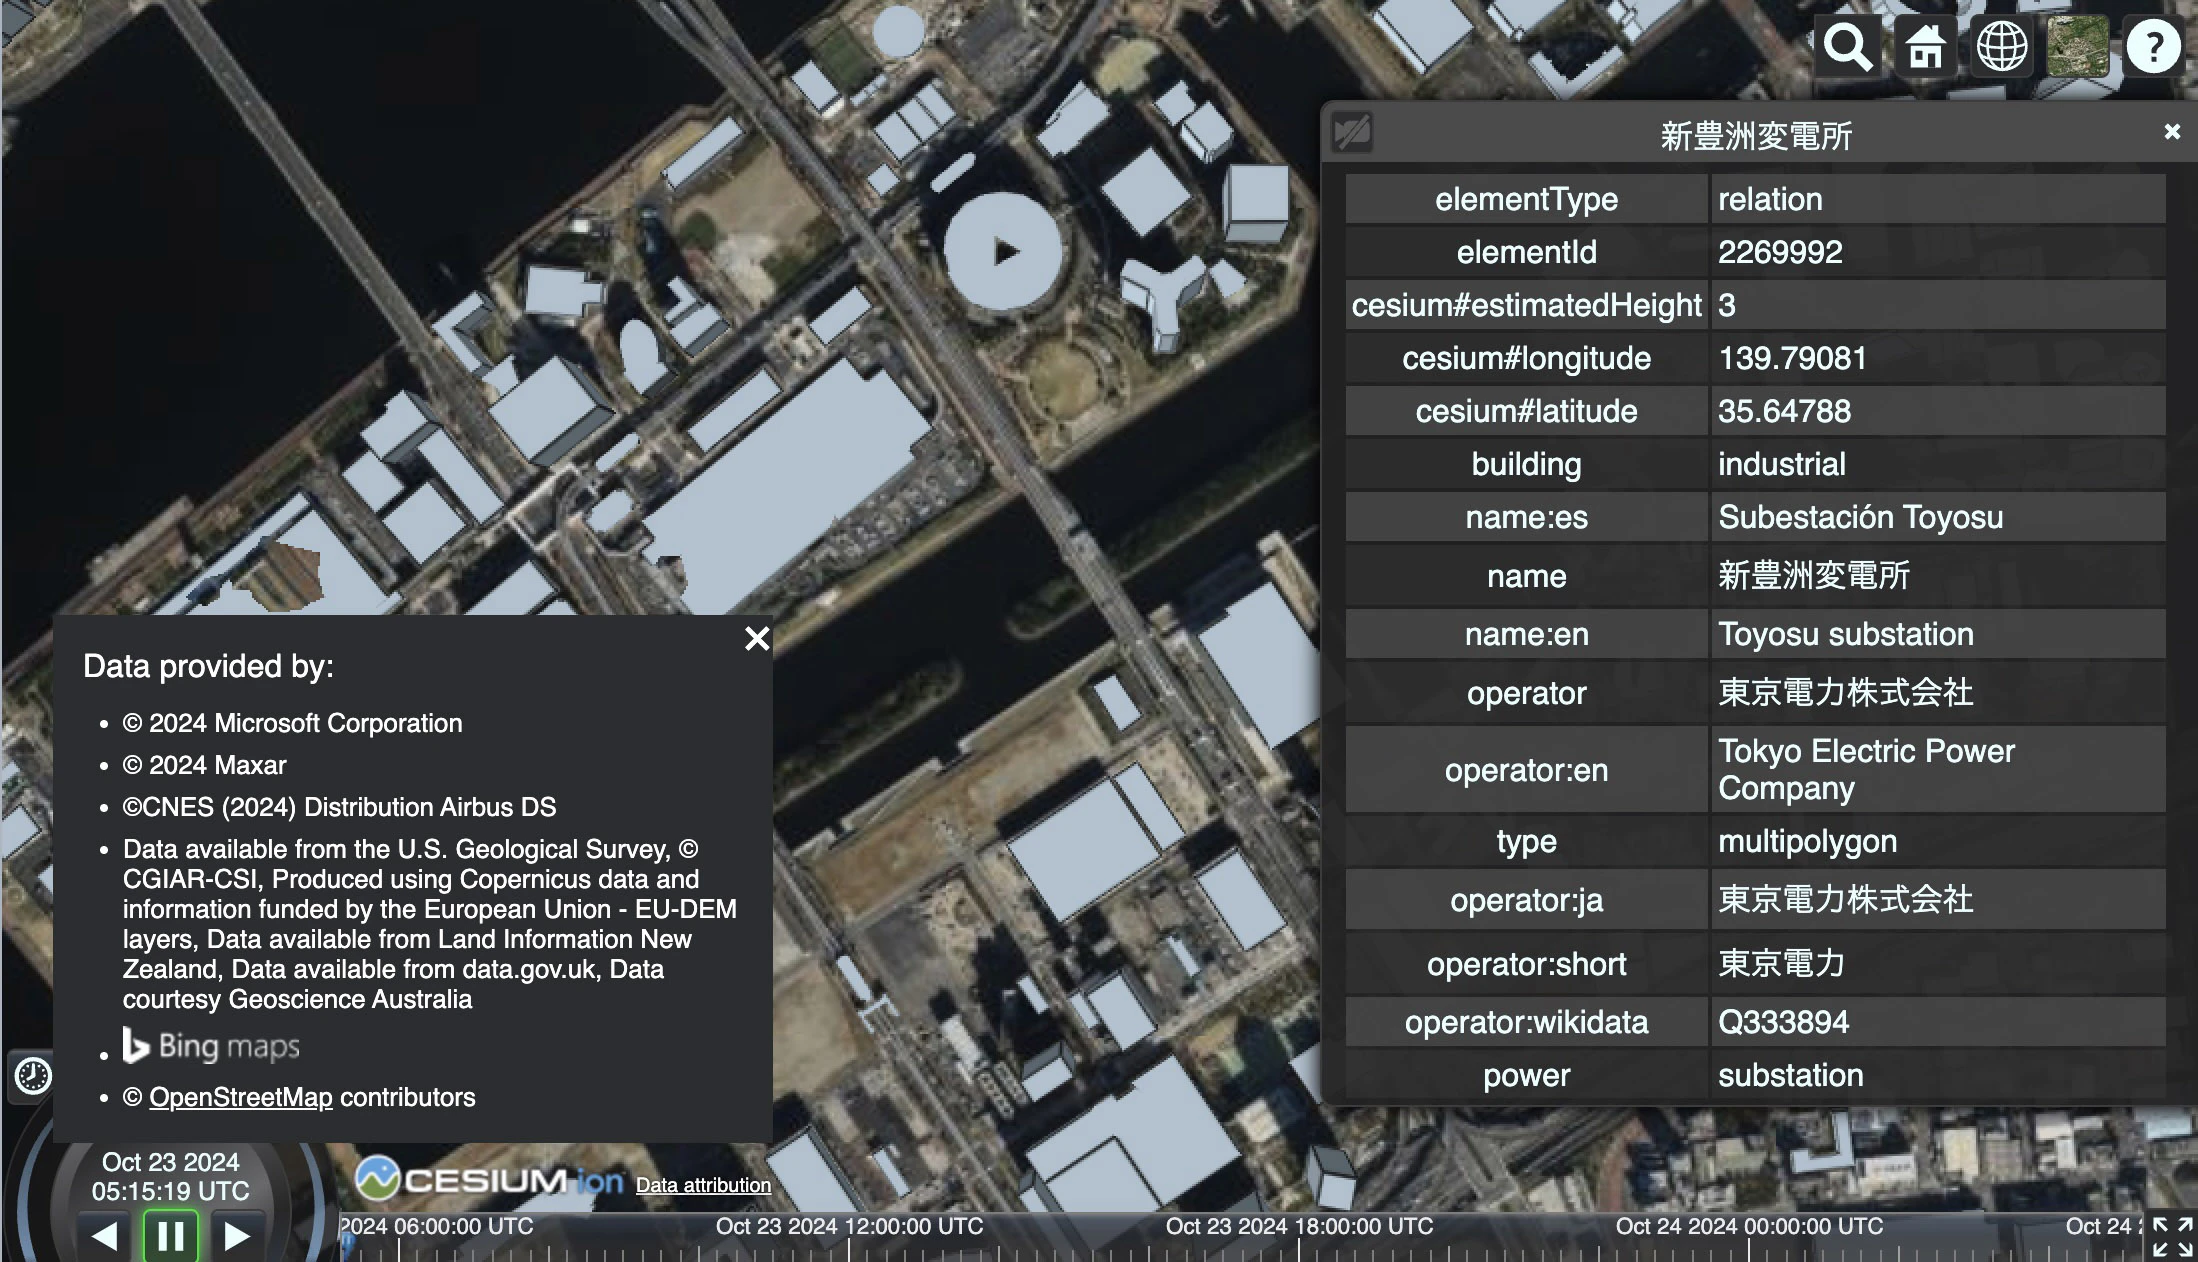Screen dimensions: 2198x1262
Task: Open the scene mode picker globe
Action: coord(2002,46)
